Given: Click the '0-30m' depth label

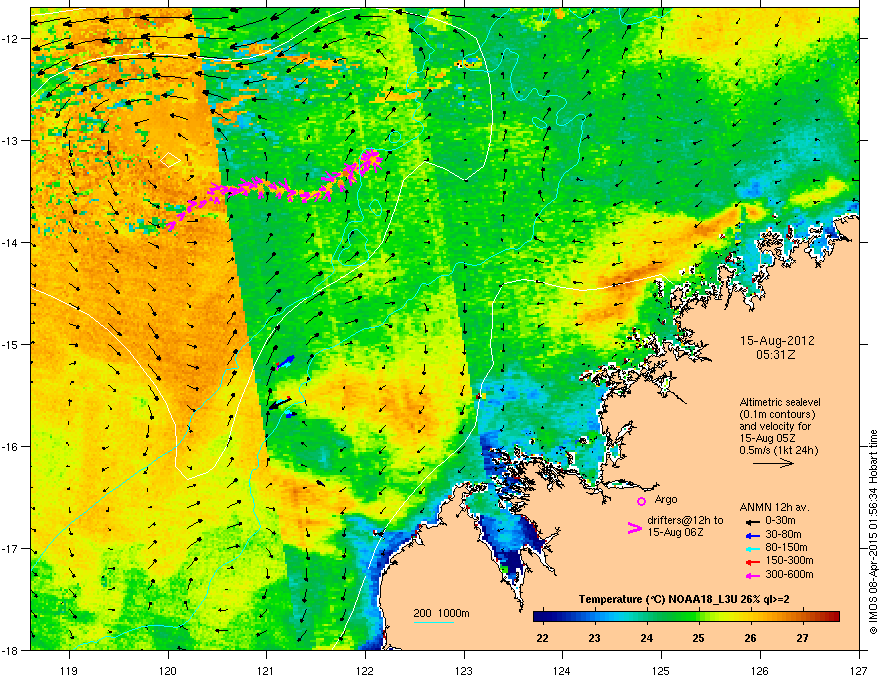Looking at the screenshot, I should tap(780, 521).
